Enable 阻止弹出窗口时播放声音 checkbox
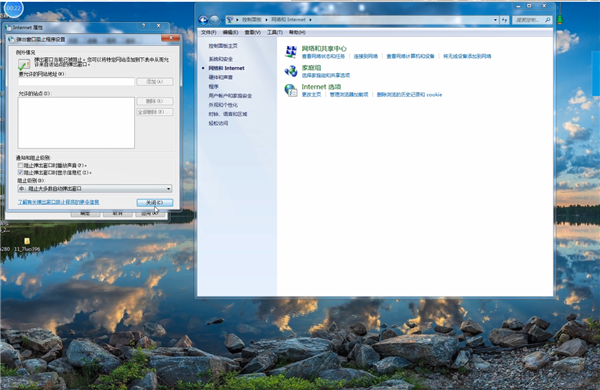Image resolution: width=600 pixels, height=390 pixels. [20, 165]
